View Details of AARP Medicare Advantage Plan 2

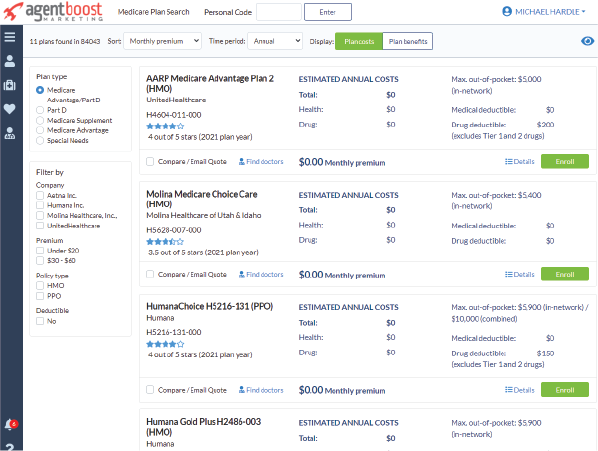click(x=519, y=162)
